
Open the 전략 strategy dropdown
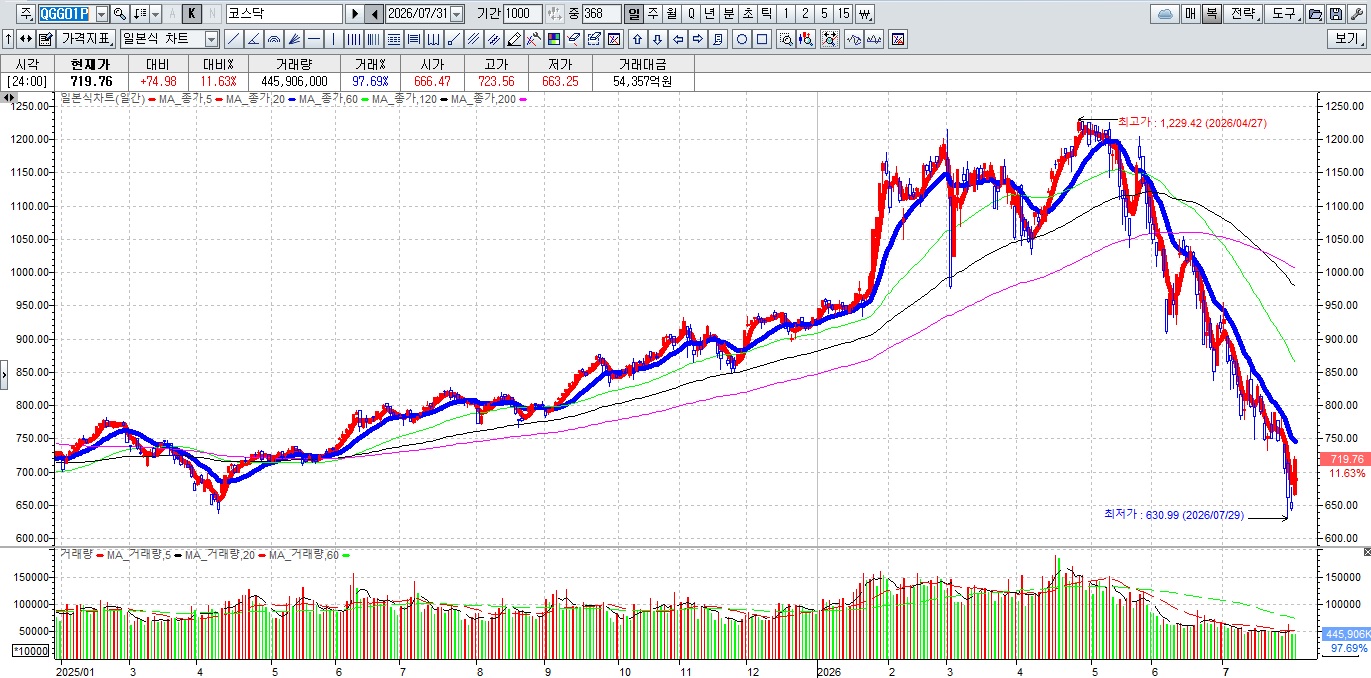point(1243,14)
